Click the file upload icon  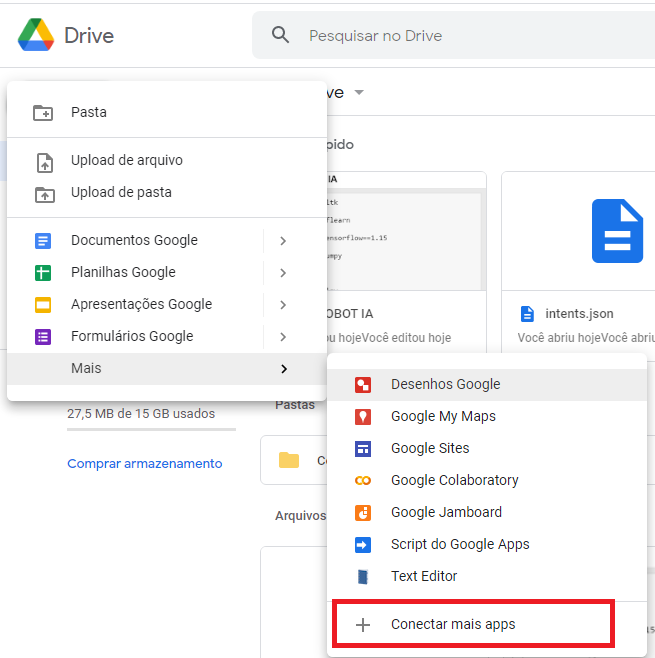coord(44,162)
